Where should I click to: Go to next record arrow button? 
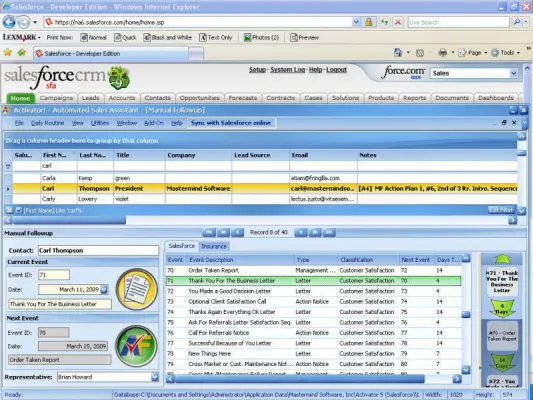tap(301, 232)
